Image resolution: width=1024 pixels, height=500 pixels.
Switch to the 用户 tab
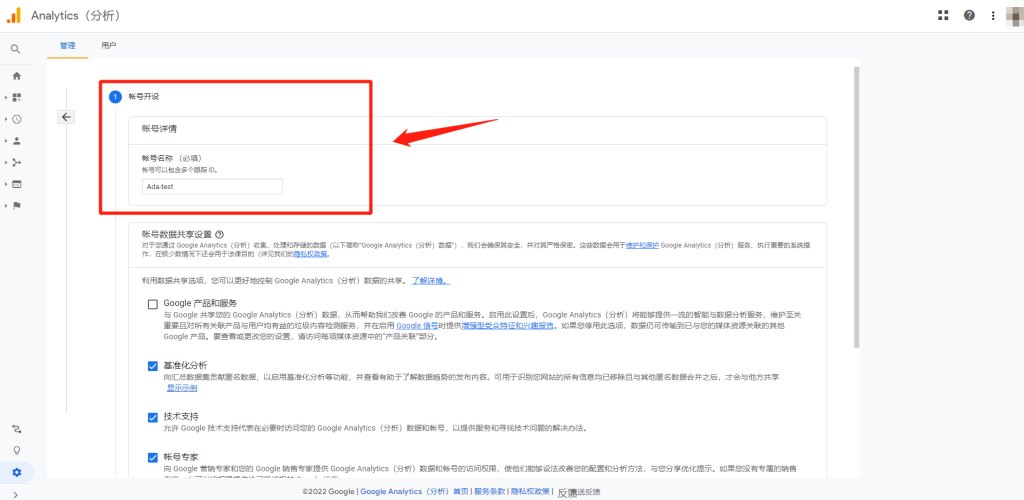click(109, 46)
